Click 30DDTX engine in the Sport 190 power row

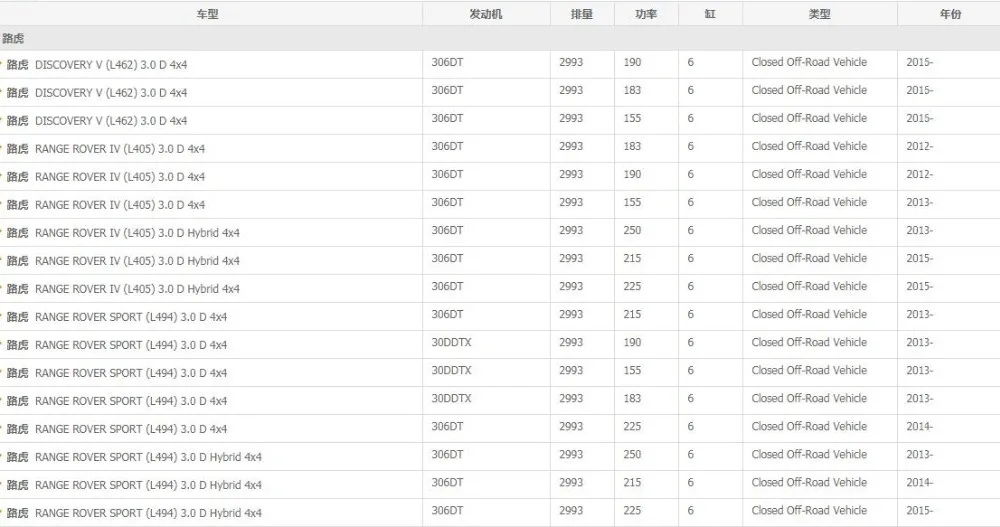(452, 343)
